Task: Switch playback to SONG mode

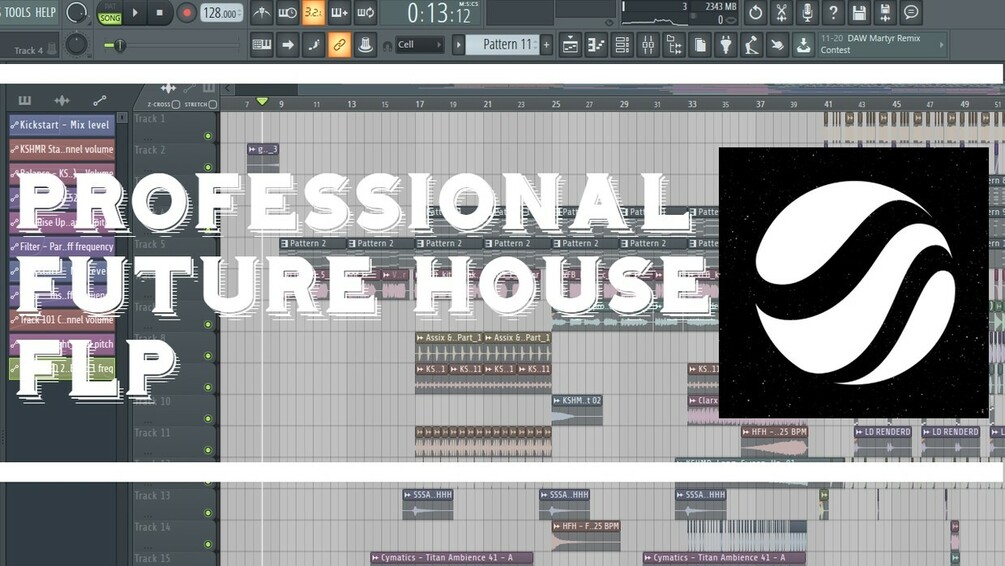Action: click(110, 19)
